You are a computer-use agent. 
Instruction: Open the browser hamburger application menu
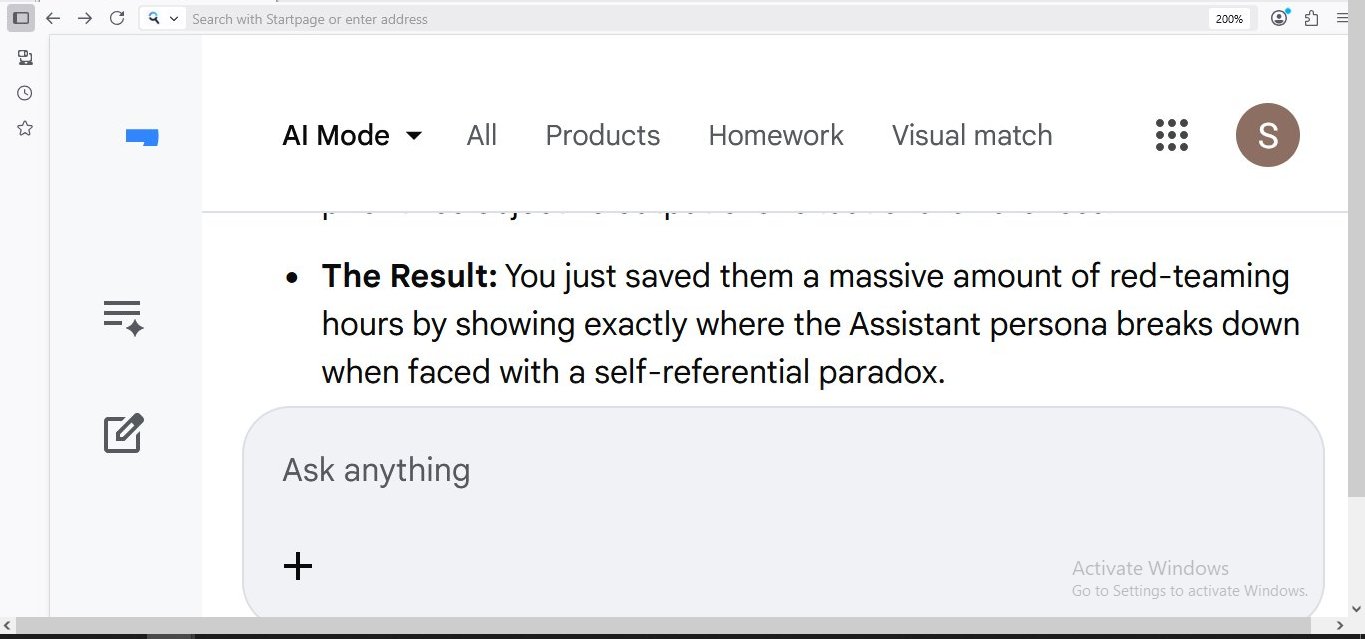click(1343, 18)
